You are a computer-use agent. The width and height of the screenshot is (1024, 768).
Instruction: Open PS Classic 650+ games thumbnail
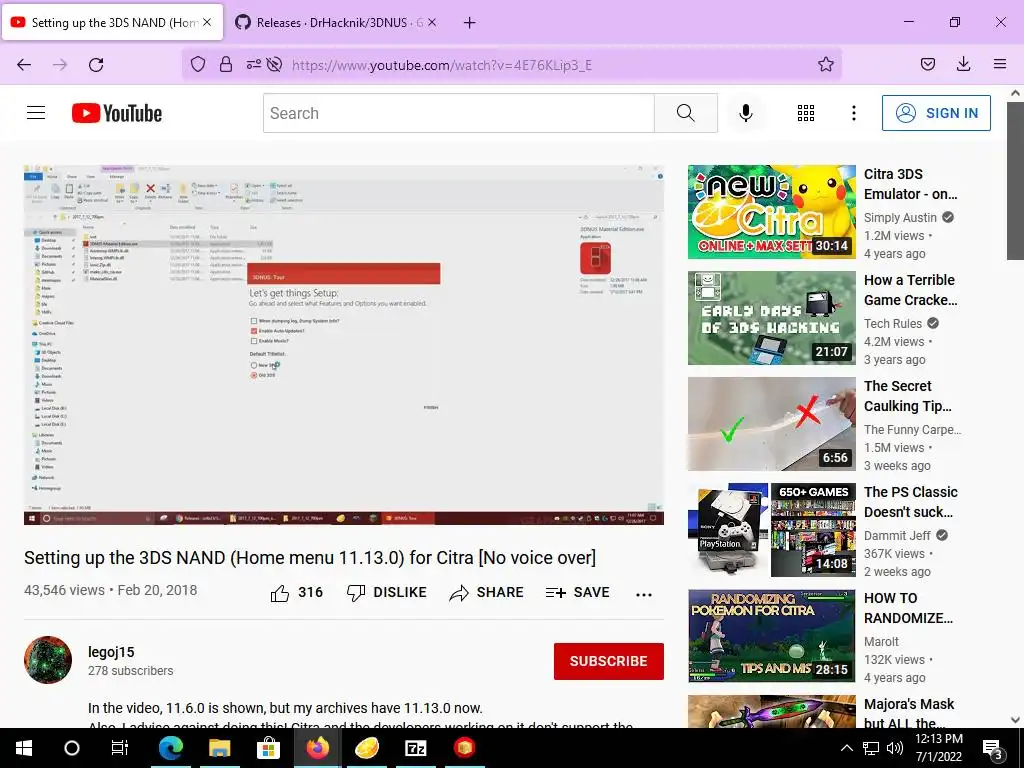point(771,530)
